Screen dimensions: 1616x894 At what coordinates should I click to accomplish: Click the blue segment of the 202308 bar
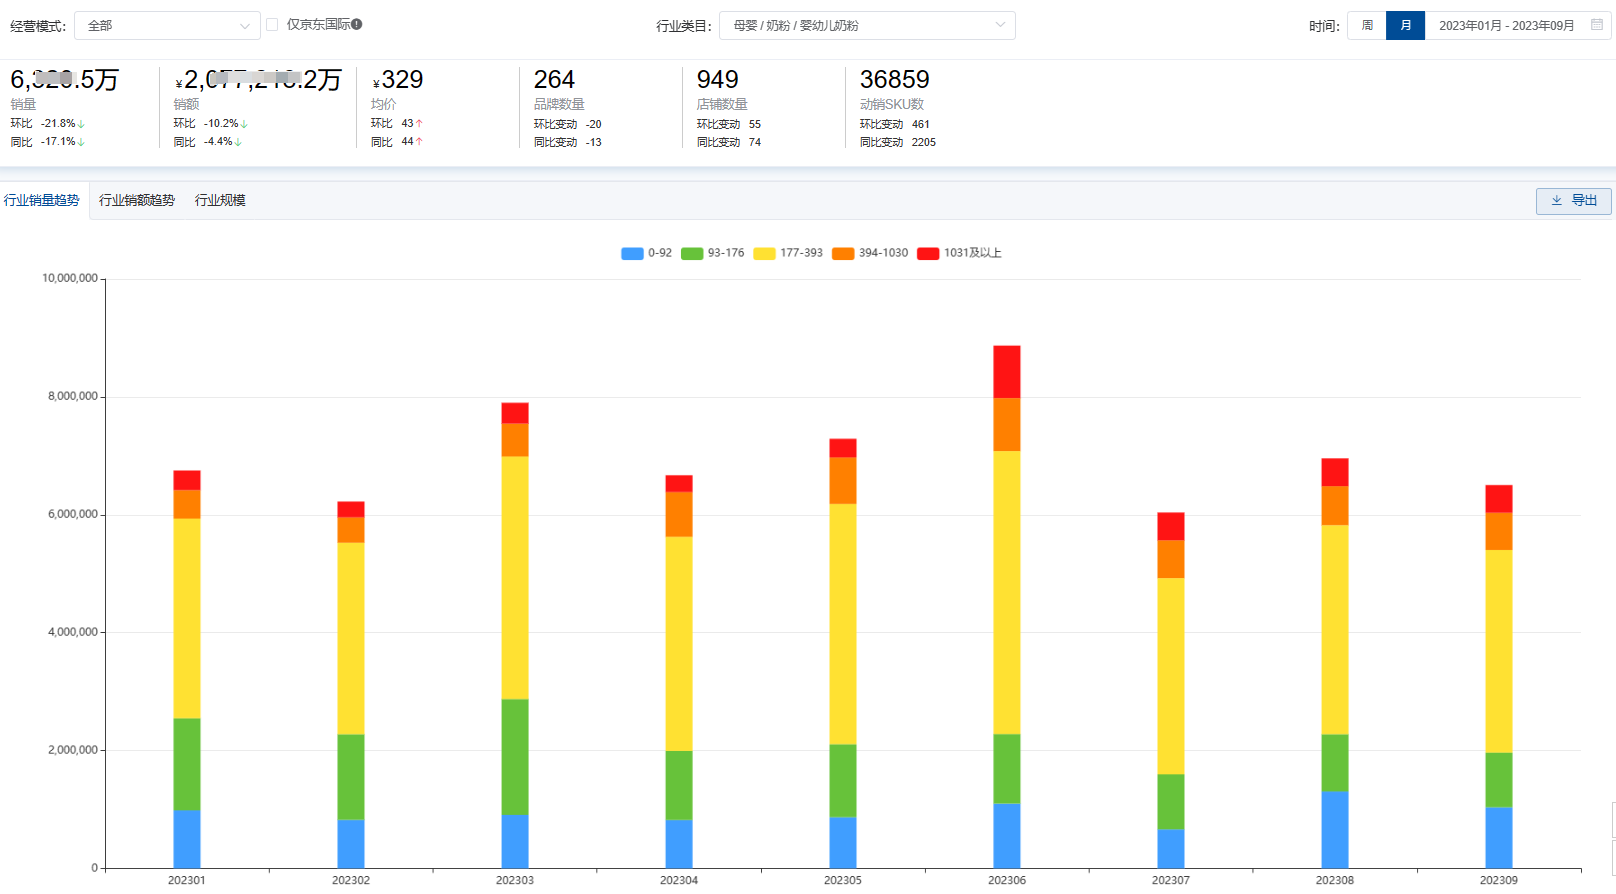click(1335, 830)
